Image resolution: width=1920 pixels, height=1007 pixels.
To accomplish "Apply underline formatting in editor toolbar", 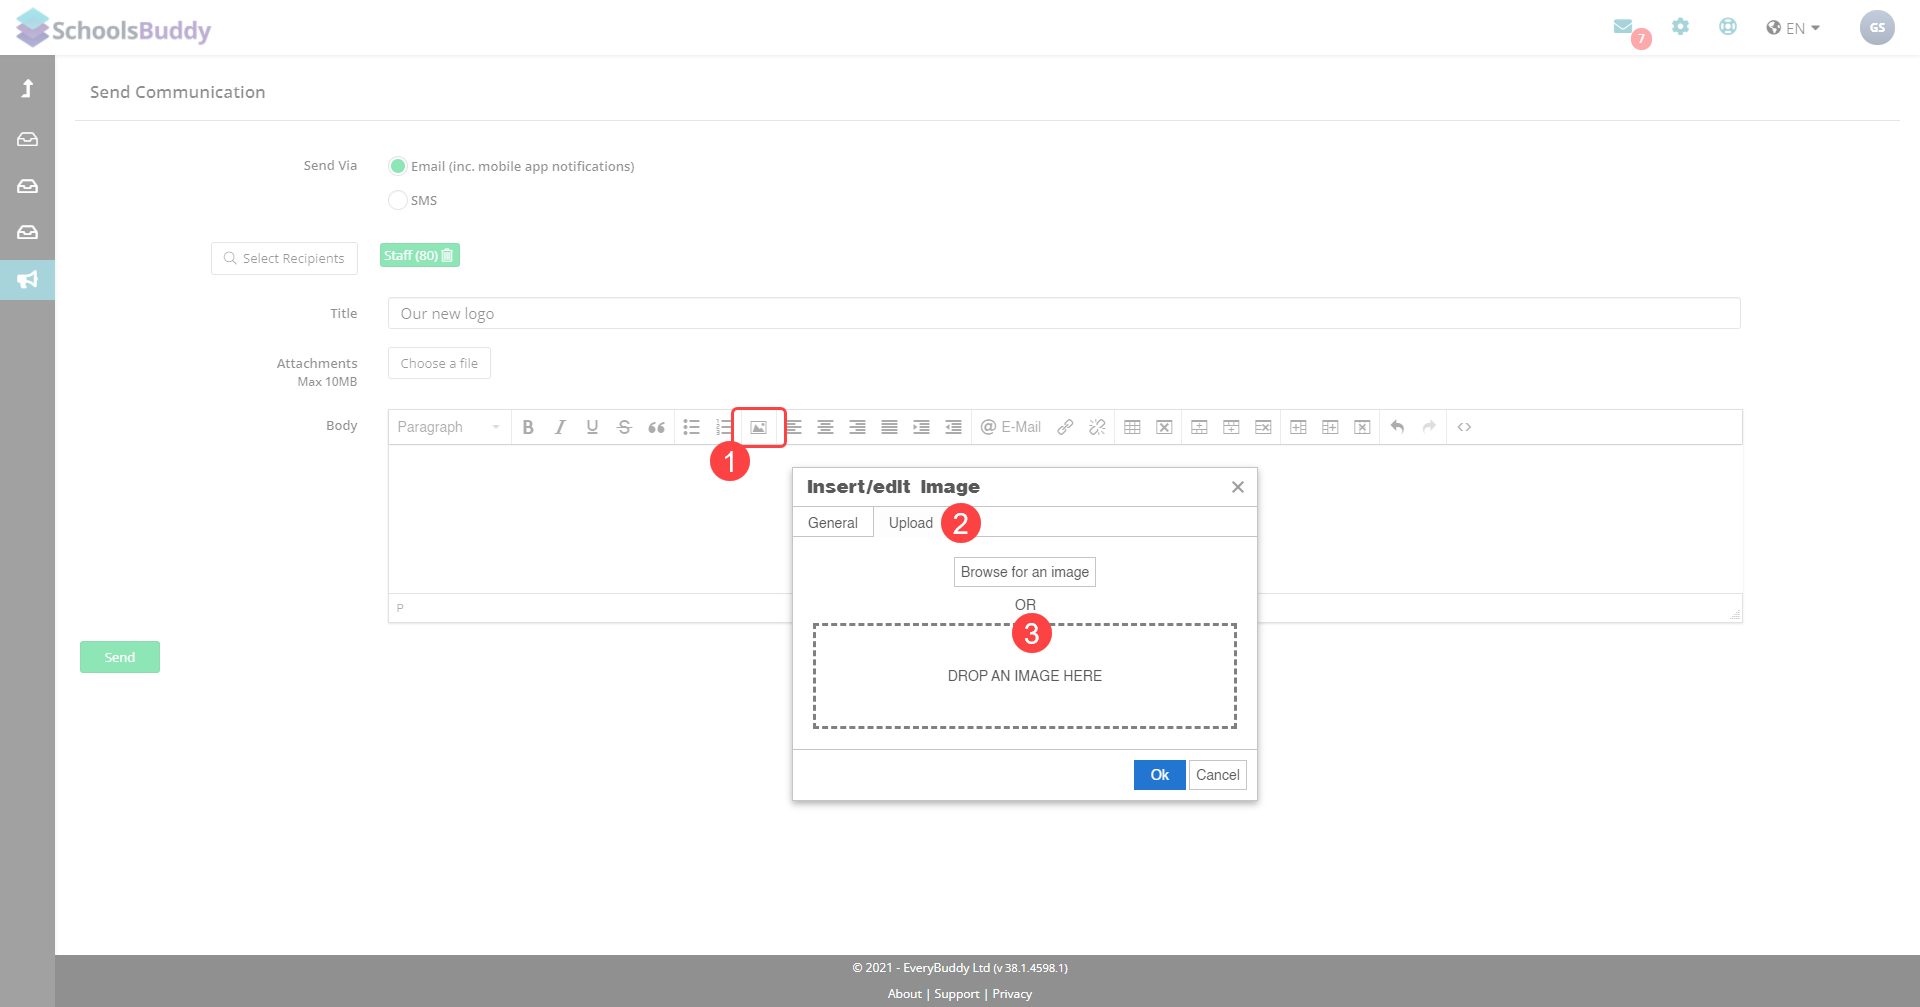I will coord(592,427).
